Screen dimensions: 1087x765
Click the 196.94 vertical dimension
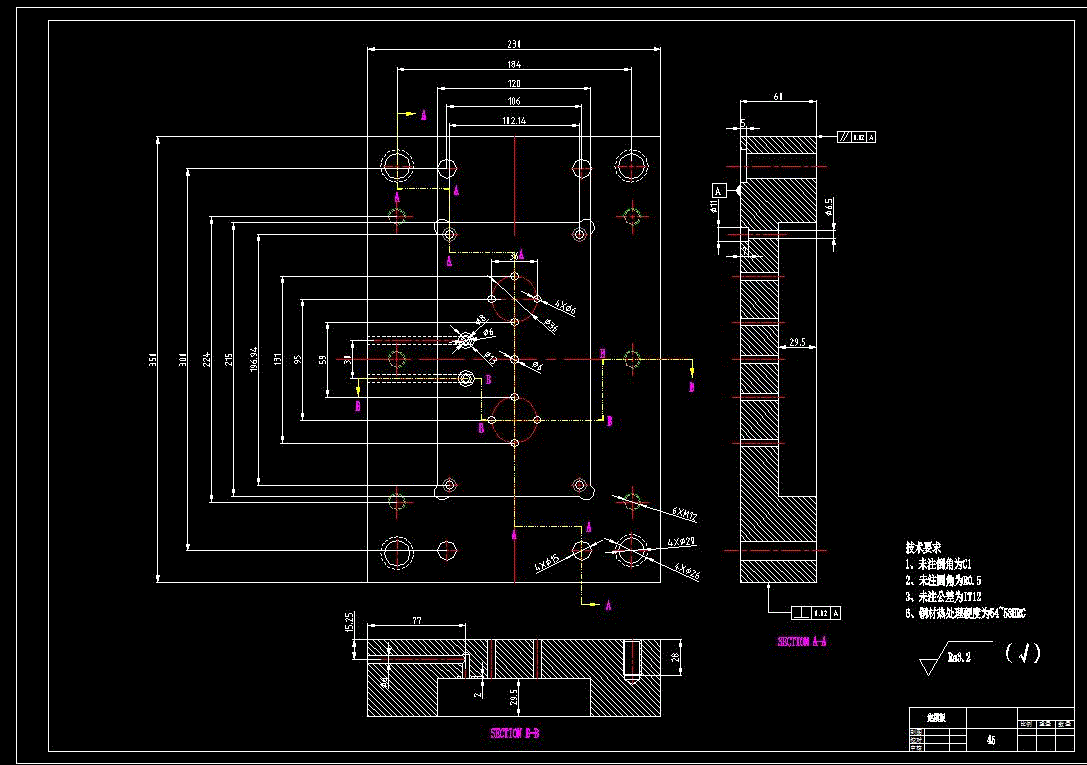coord(253,359)
